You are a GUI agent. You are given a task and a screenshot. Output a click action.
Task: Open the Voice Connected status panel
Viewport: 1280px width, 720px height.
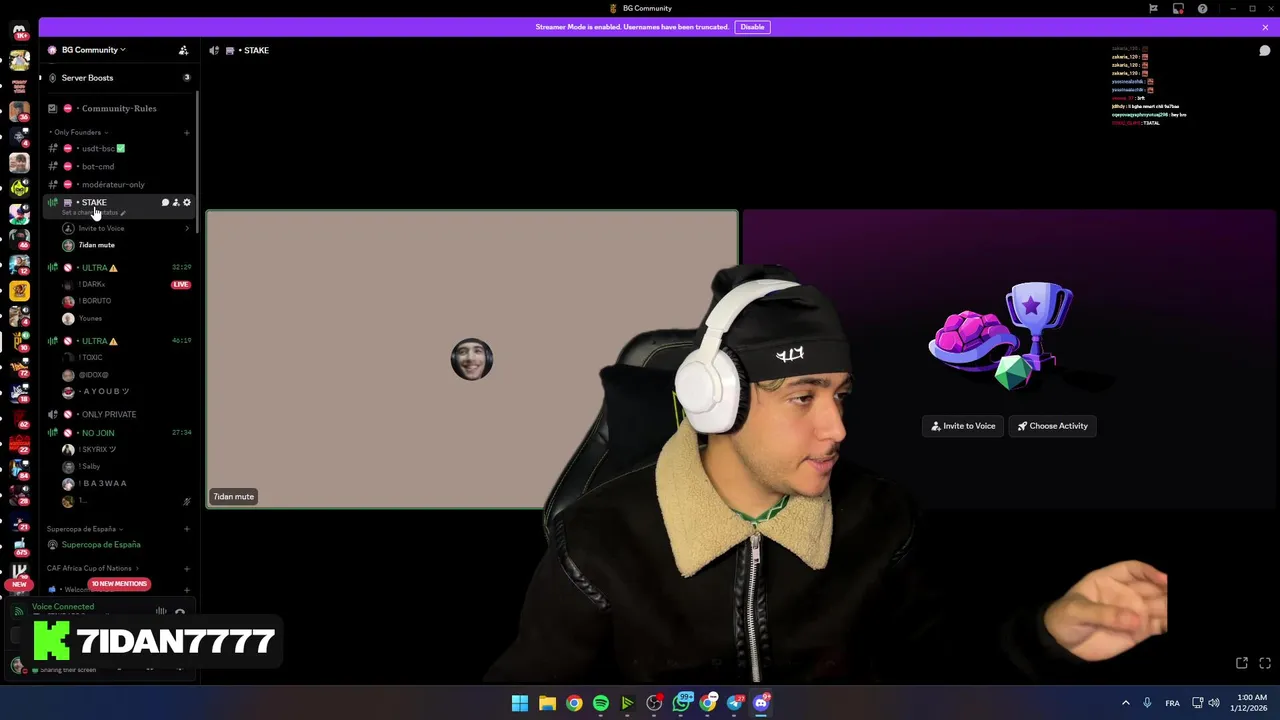(x=63, y=607)
